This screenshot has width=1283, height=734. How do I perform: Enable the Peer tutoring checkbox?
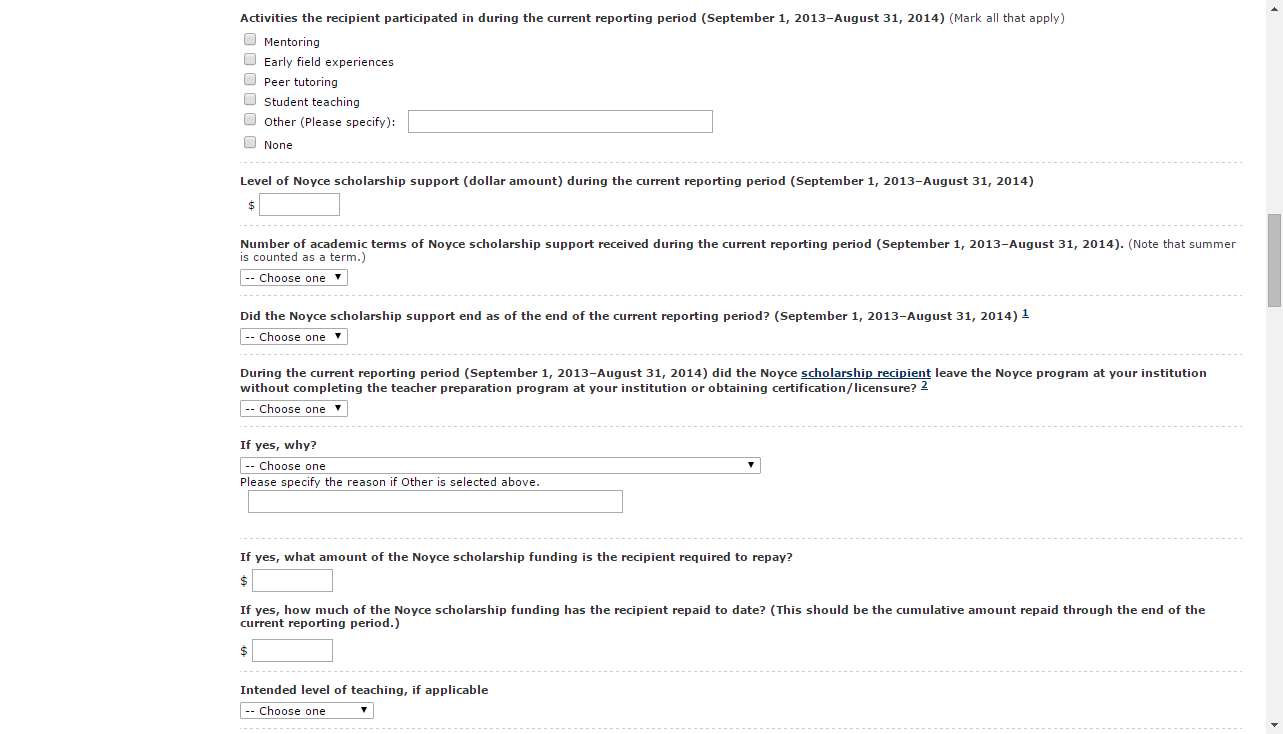[x=250, y=80]
